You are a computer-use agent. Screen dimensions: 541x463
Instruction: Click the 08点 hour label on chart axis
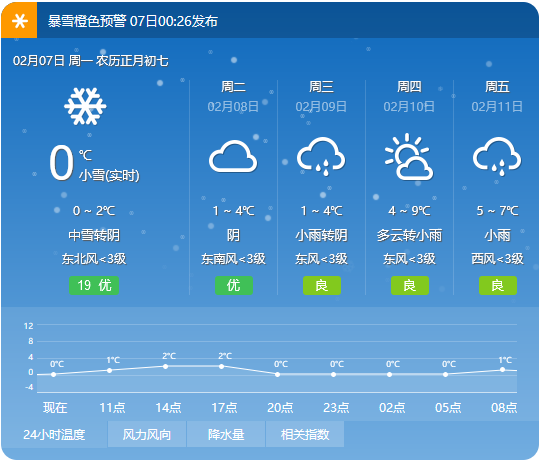504,408
